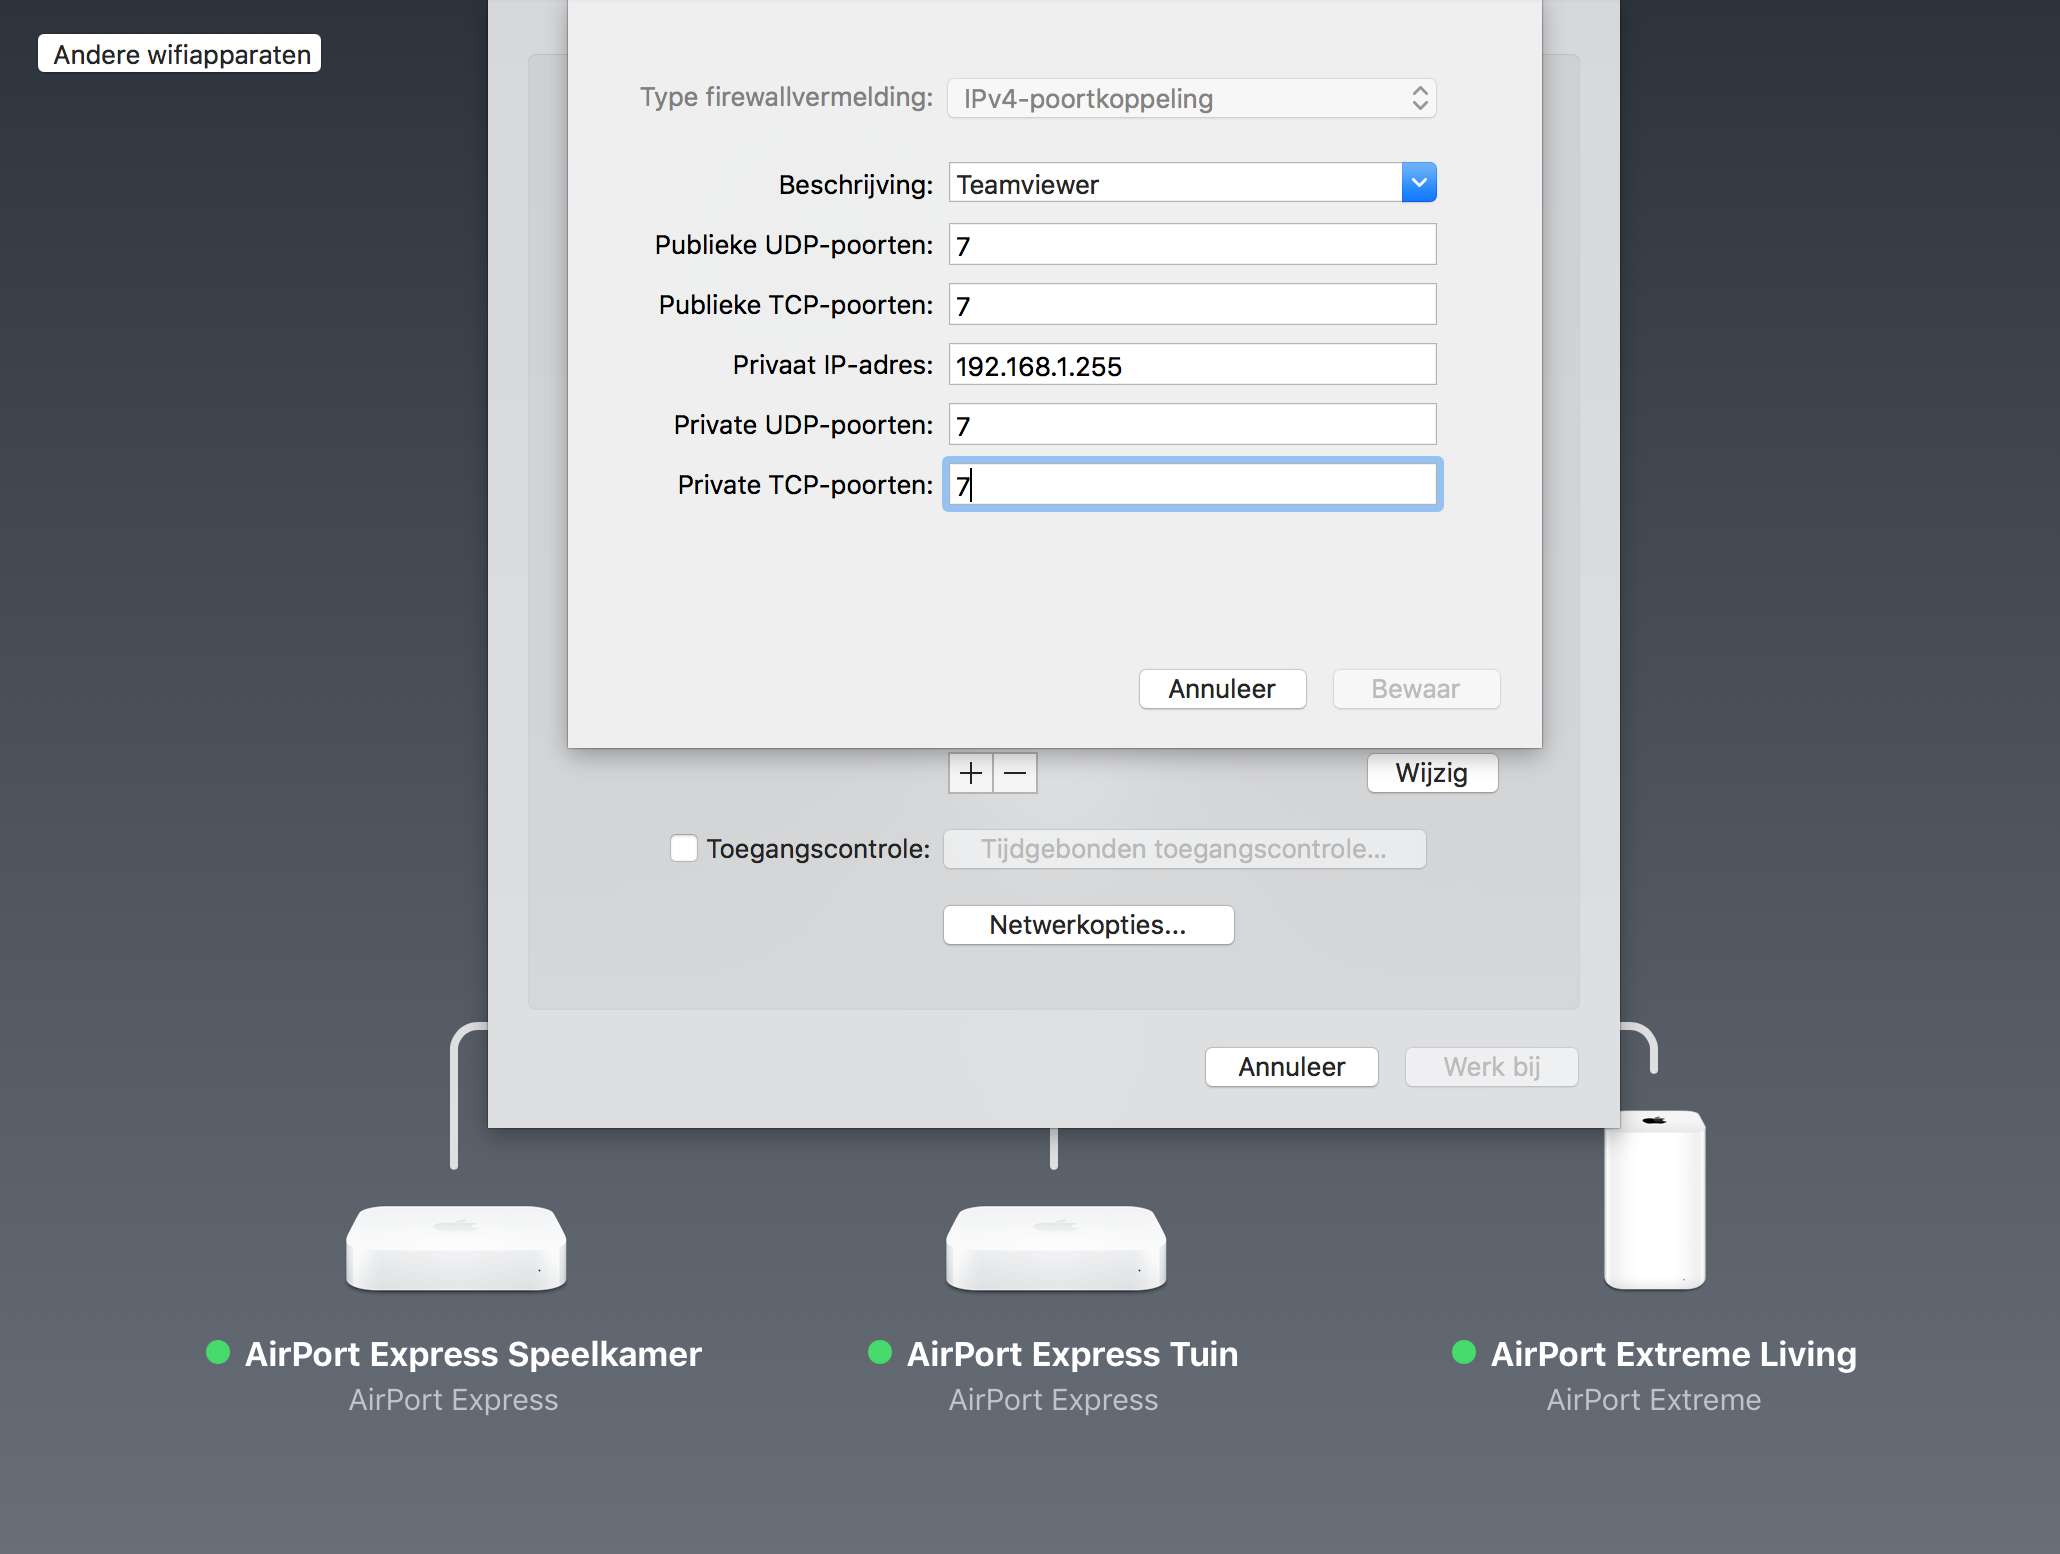This screenshot has width=2060, height=1554.
Task: Click the Private TCP-poorten field
Action: pyautogui.click(x=1192, y=484)
